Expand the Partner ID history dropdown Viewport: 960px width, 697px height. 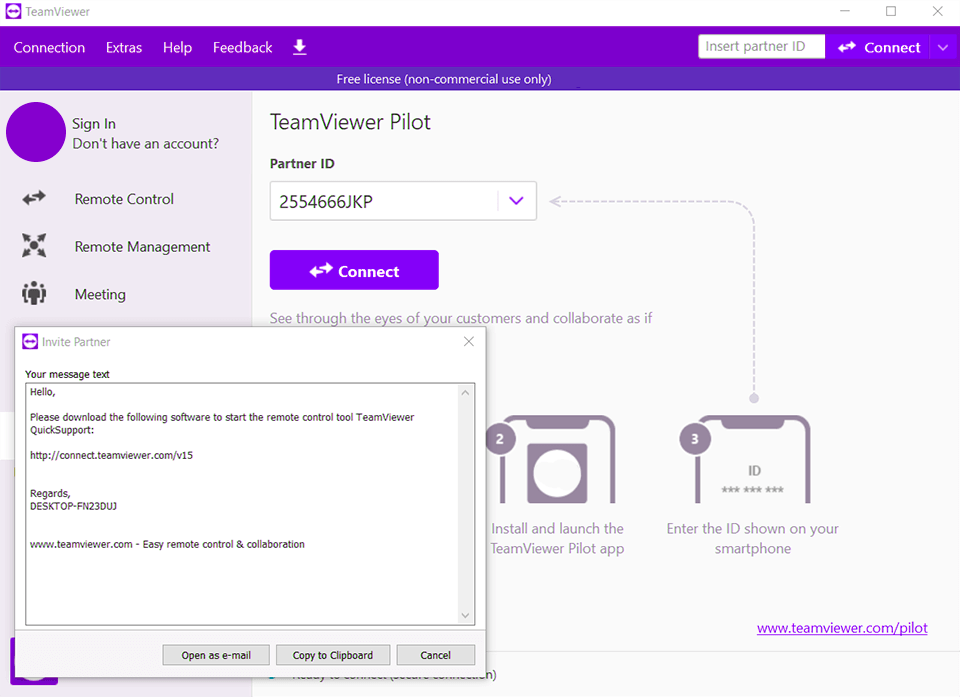(x=516, y=201)
